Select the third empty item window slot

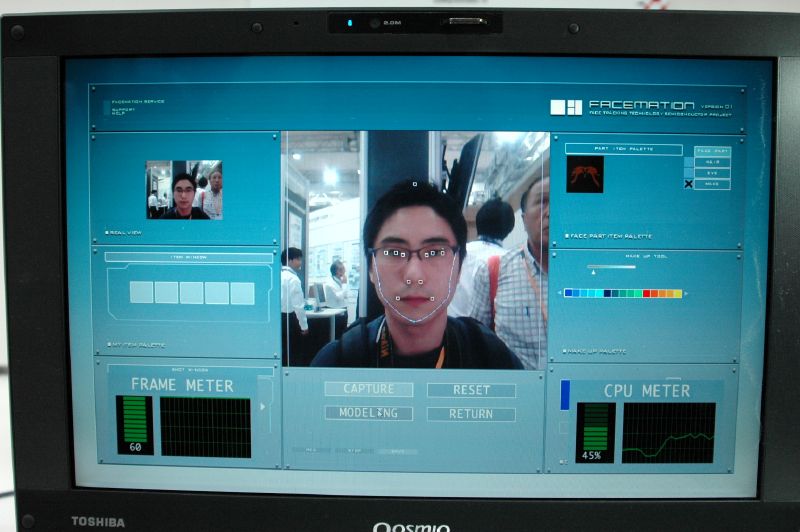point(192,292)
